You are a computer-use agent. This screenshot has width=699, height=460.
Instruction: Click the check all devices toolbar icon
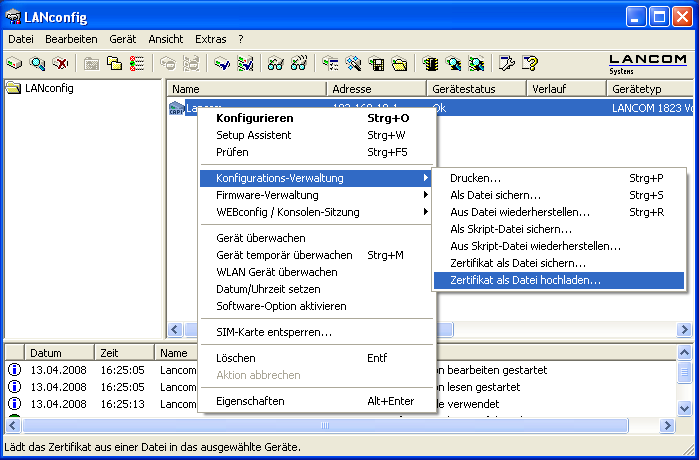245,63
